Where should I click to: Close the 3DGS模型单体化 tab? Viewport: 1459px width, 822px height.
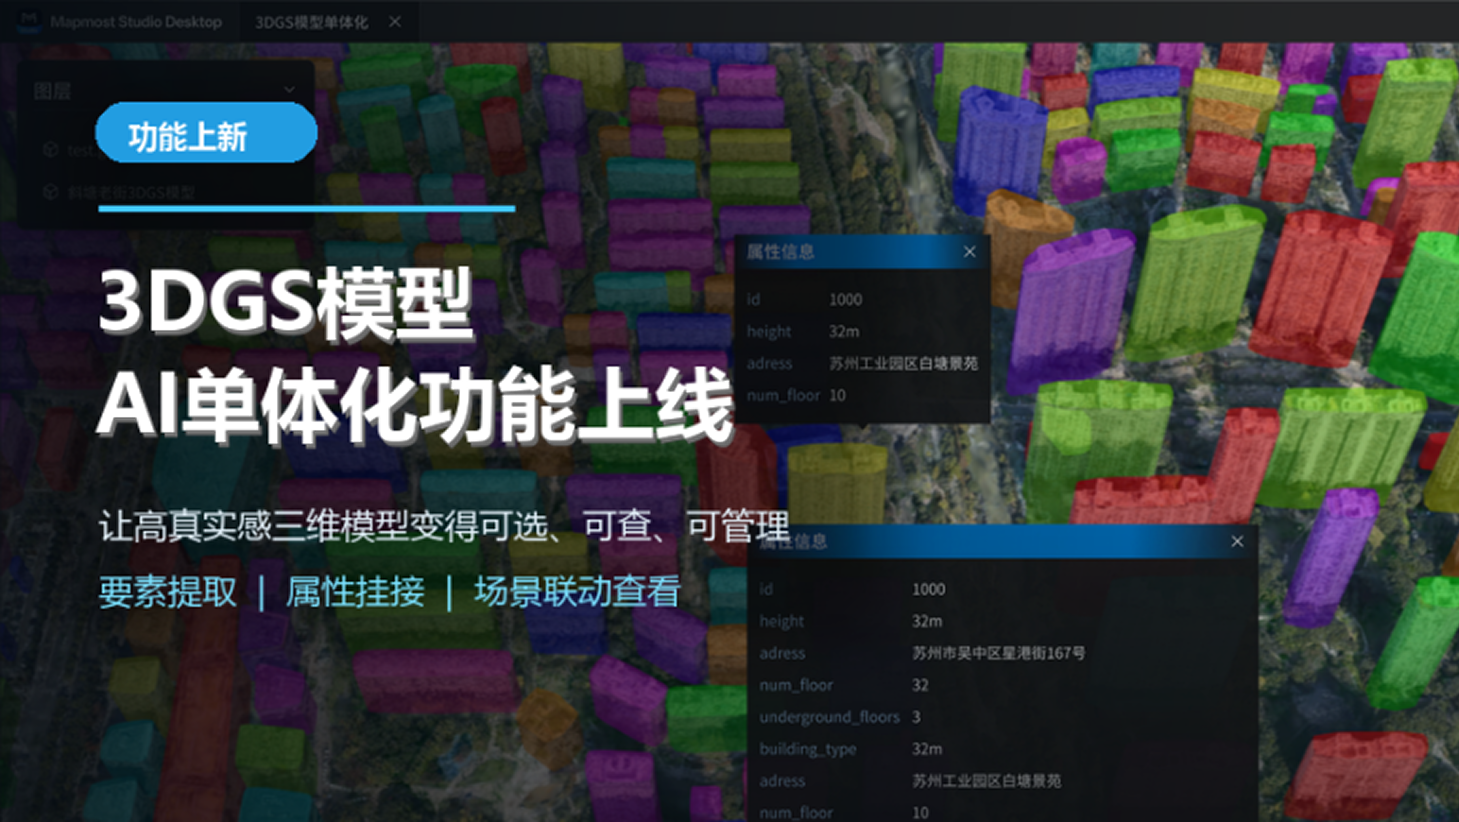pos(395,21)
